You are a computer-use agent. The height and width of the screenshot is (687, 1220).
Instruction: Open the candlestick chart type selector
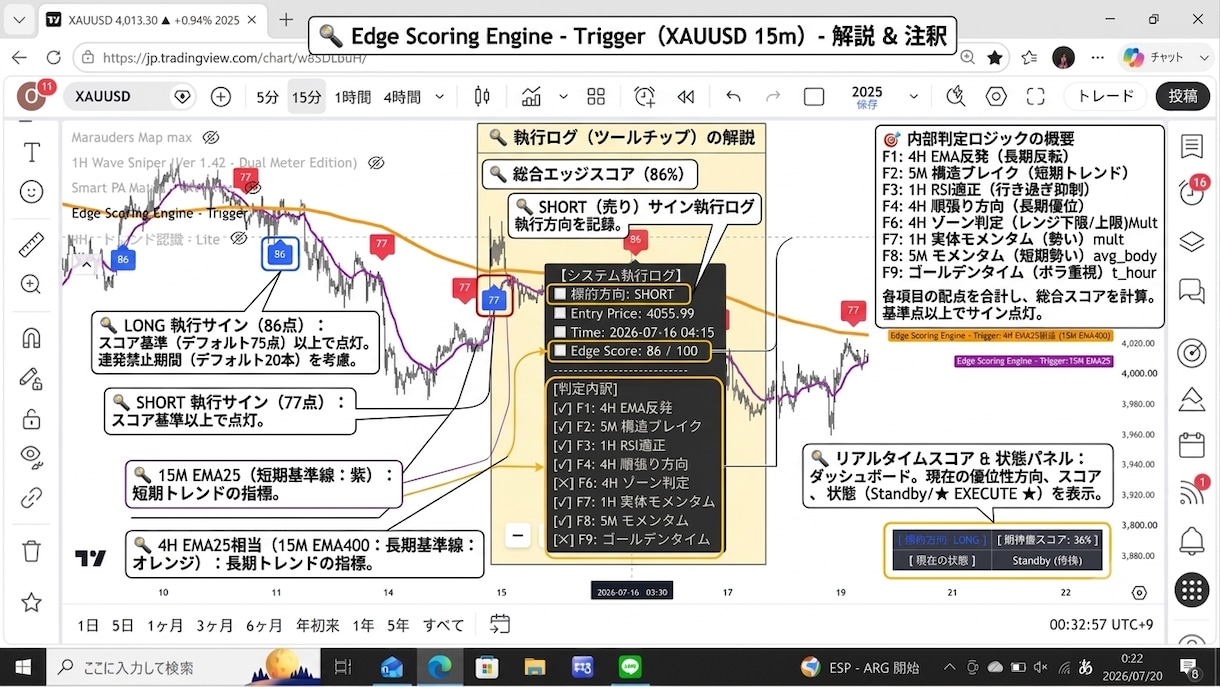coord(482,97)
